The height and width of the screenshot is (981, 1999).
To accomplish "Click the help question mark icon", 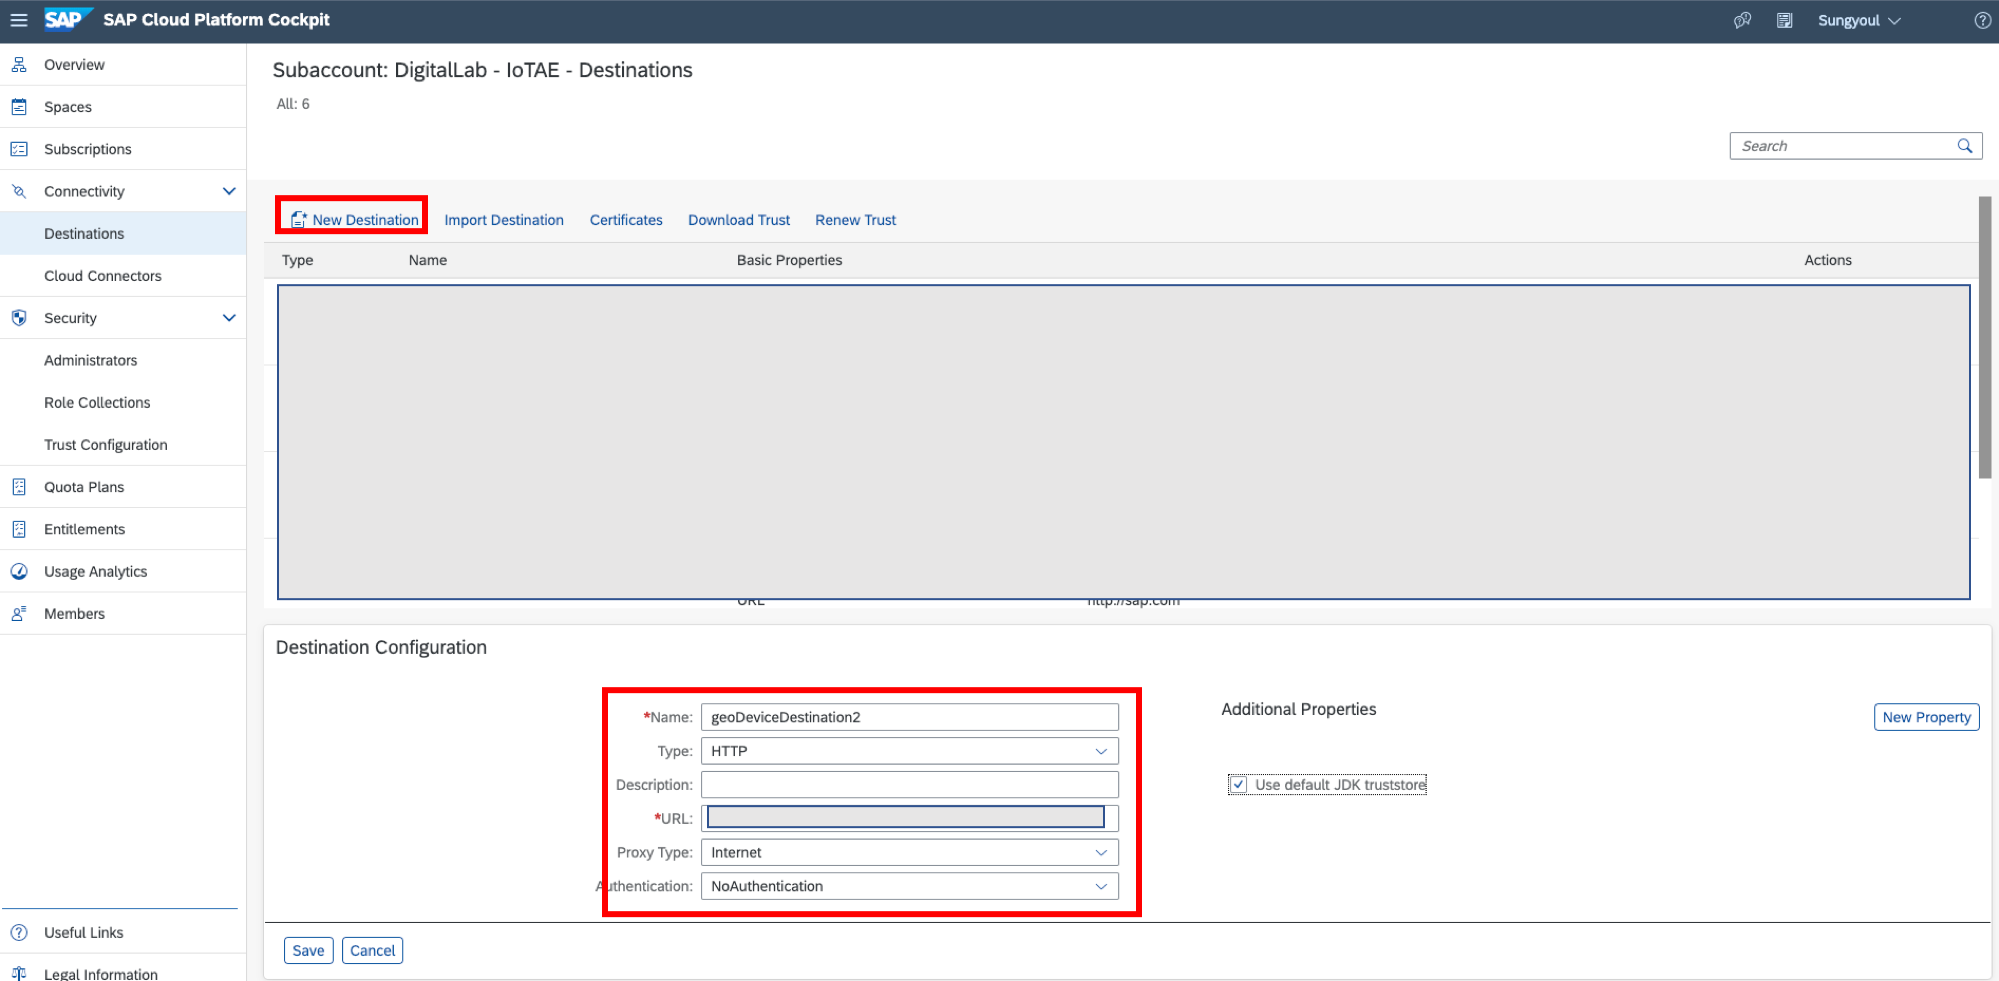I will coord(1982,20).
